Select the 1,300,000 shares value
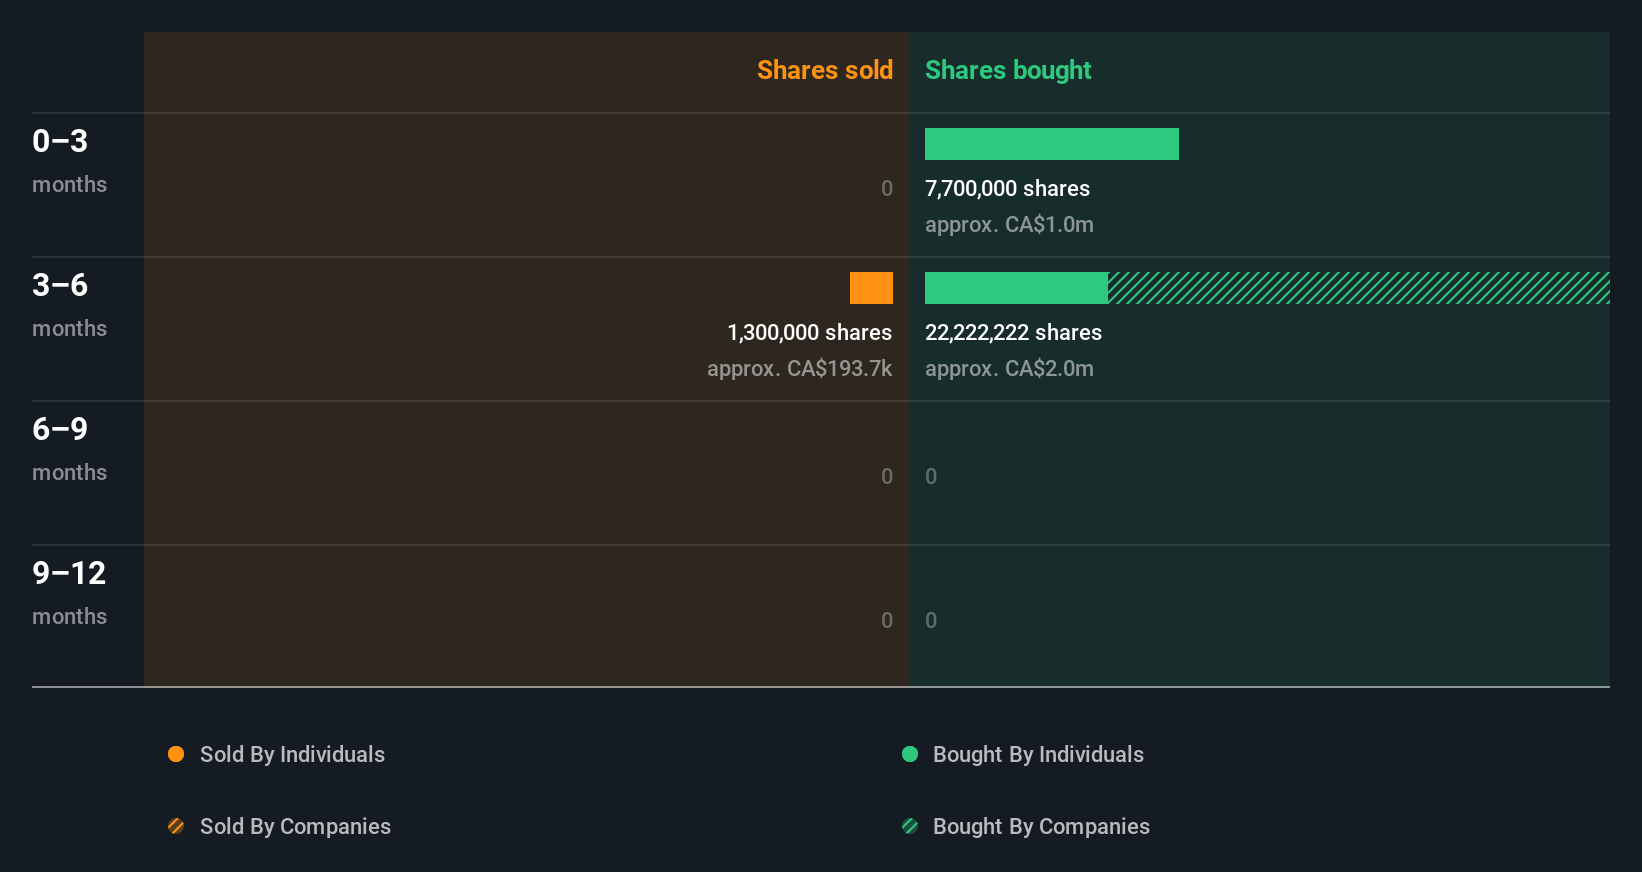1642x872 pixels. pos(810,332)
